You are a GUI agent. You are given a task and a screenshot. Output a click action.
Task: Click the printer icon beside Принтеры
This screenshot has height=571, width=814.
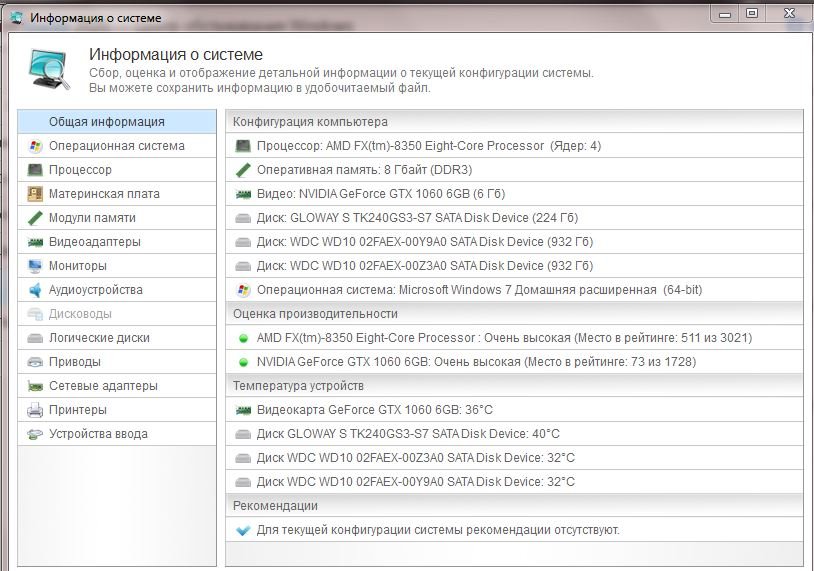tap(35, 410)
